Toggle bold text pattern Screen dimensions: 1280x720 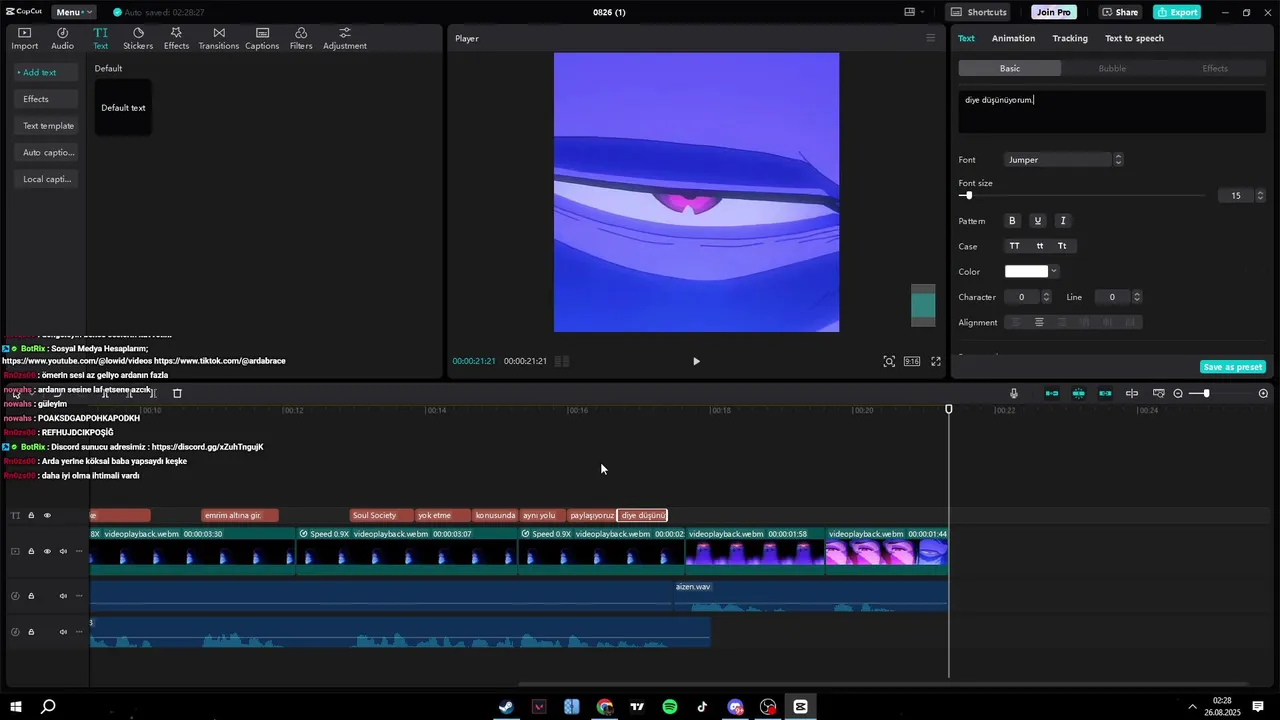click(x=1012, y=221)
